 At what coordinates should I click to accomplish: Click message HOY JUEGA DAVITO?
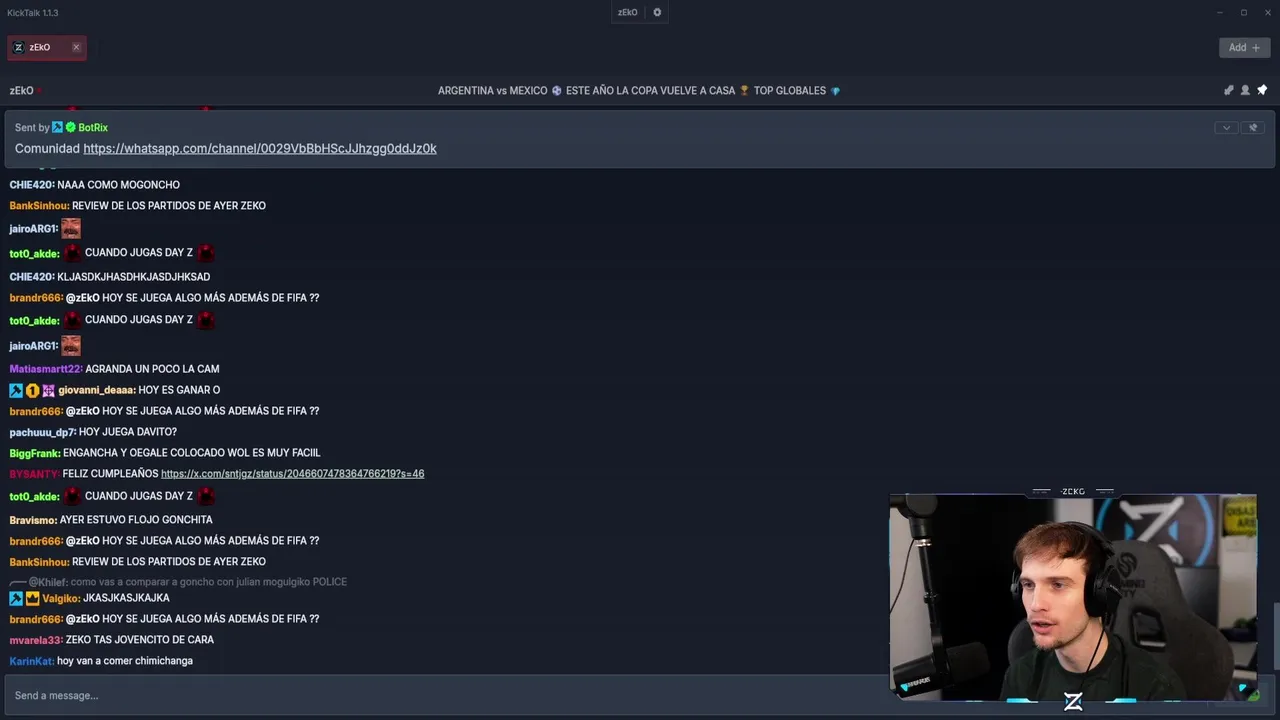(128, 432)
